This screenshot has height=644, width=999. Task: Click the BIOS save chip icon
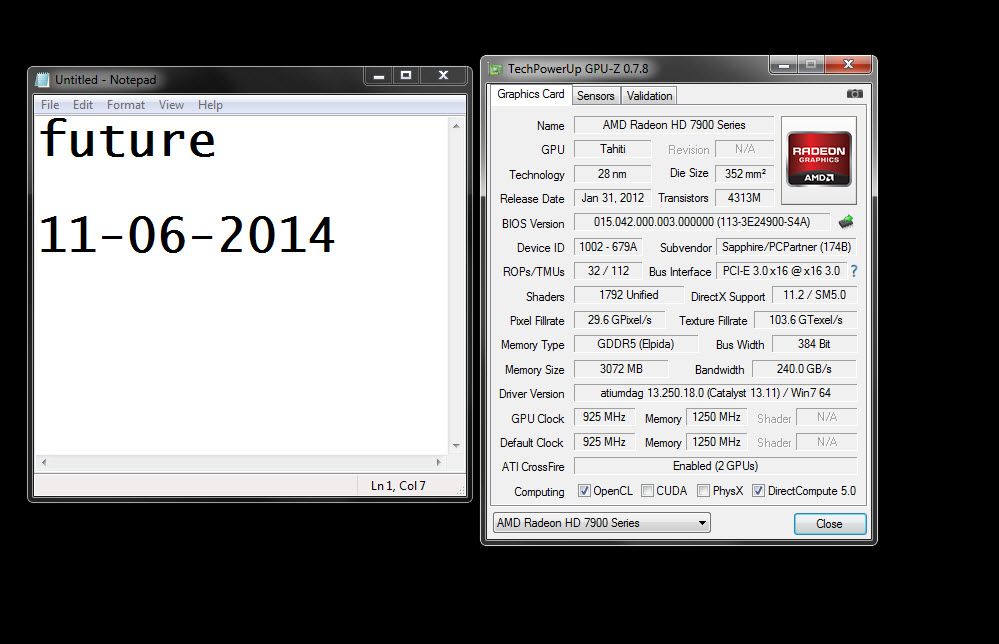[845, 222]
